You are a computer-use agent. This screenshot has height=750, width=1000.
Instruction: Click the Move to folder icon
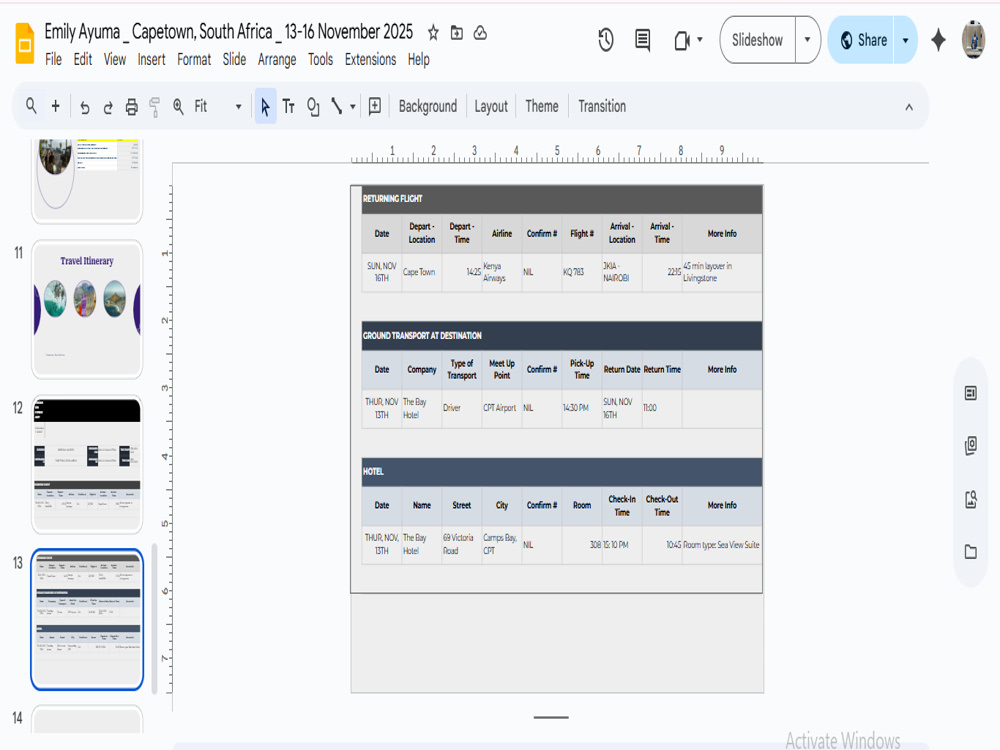(457, 33)
